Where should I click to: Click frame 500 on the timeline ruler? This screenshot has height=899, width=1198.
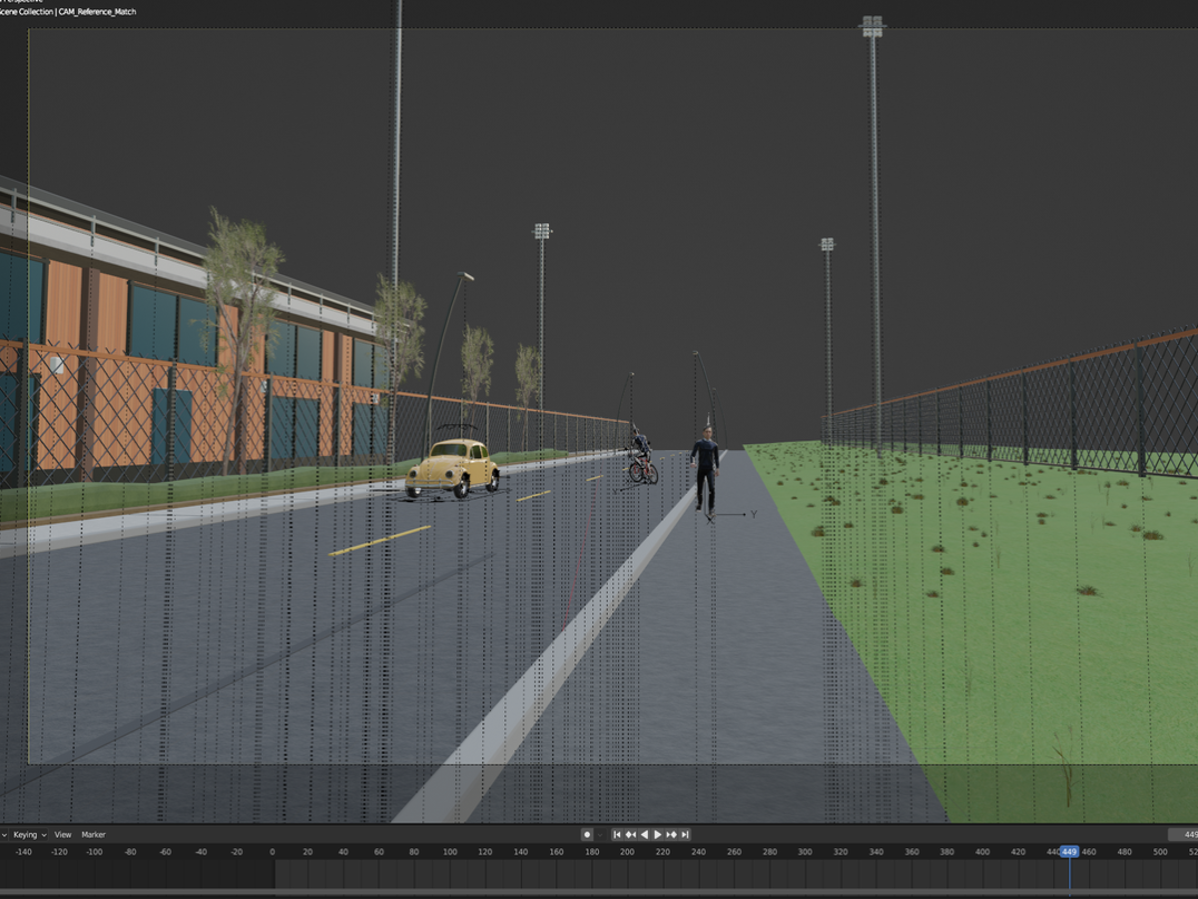(1160, 852)
